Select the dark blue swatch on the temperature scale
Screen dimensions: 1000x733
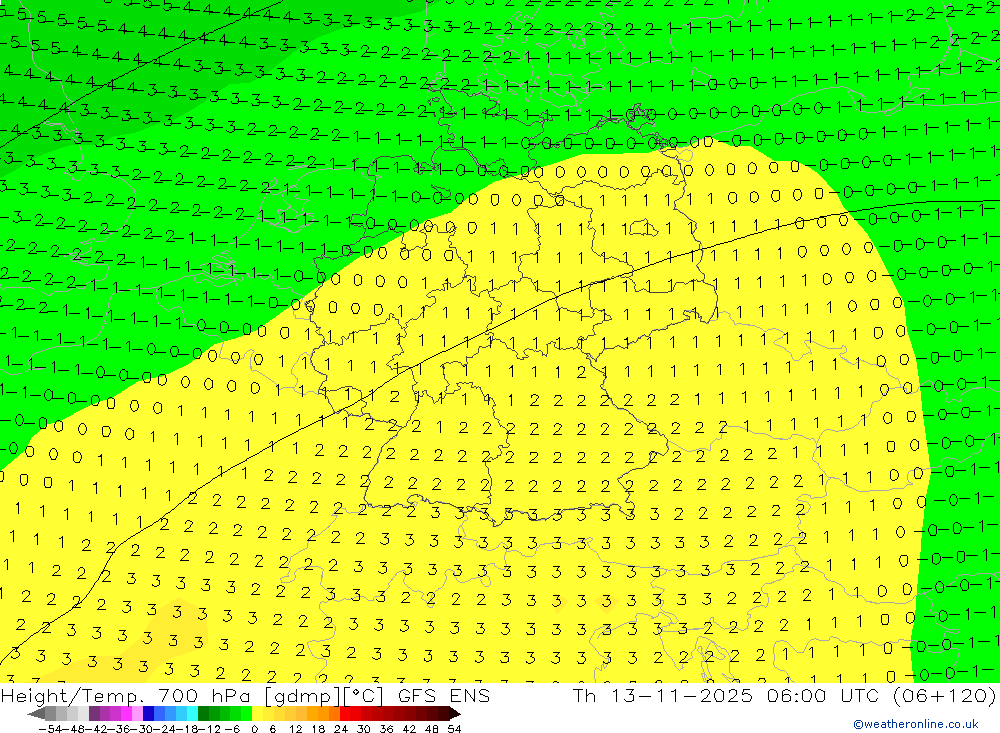148,714
